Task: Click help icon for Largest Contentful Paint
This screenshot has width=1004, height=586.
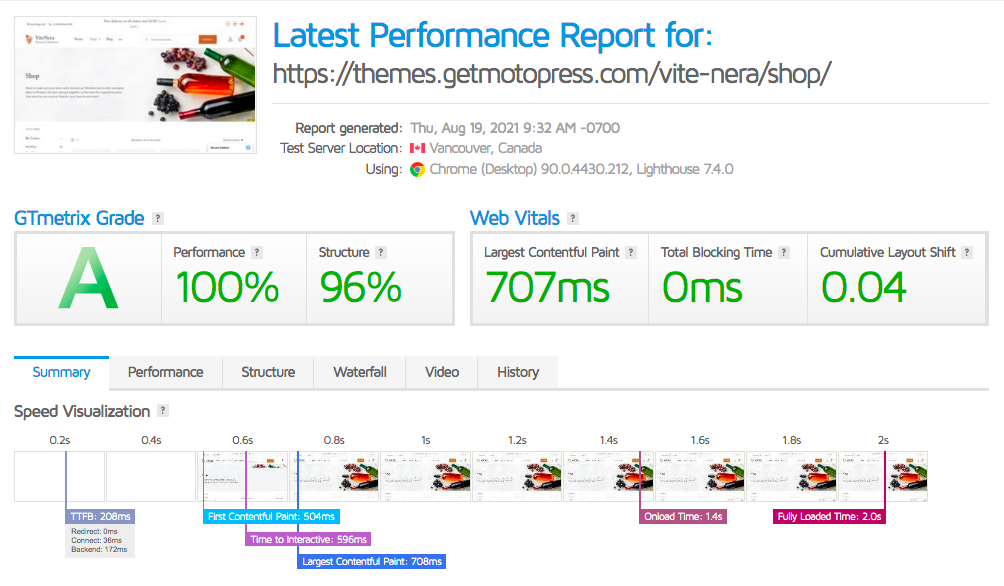Action: [x=631, y=253]
